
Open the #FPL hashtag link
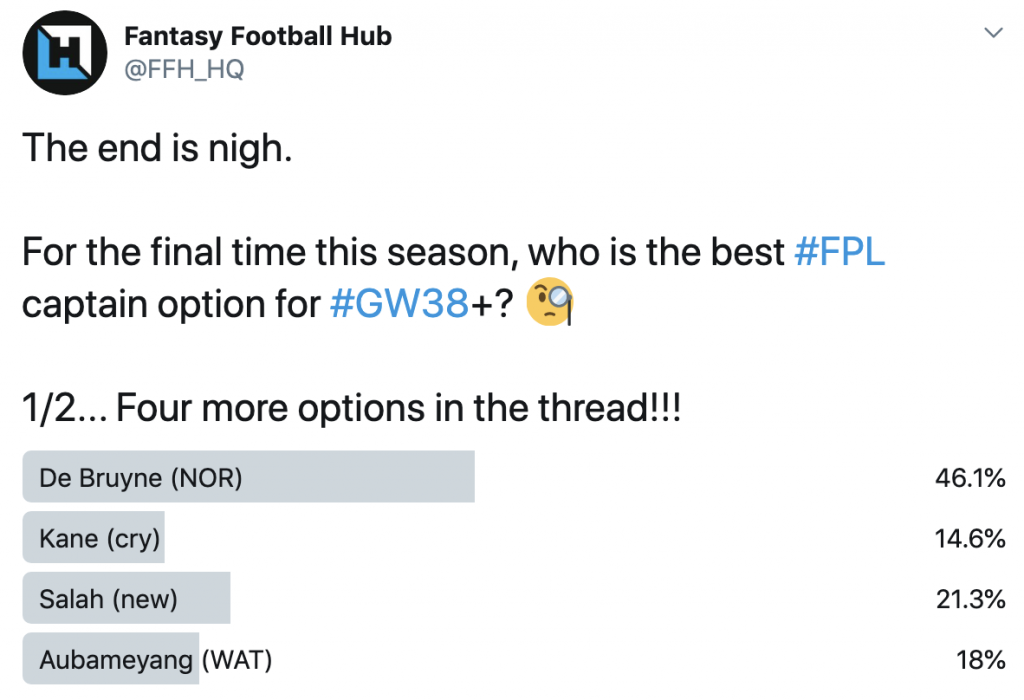839,252
